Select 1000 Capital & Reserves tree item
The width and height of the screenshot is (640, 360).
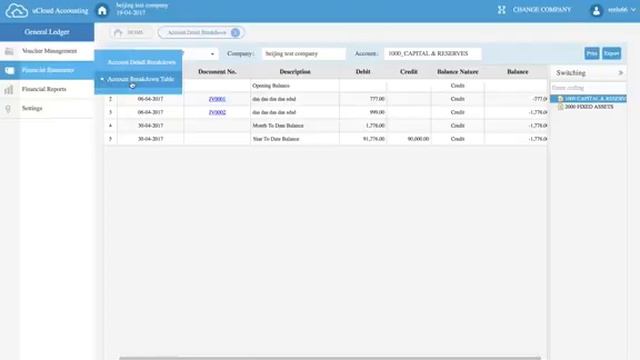click(x=595, y=99)
